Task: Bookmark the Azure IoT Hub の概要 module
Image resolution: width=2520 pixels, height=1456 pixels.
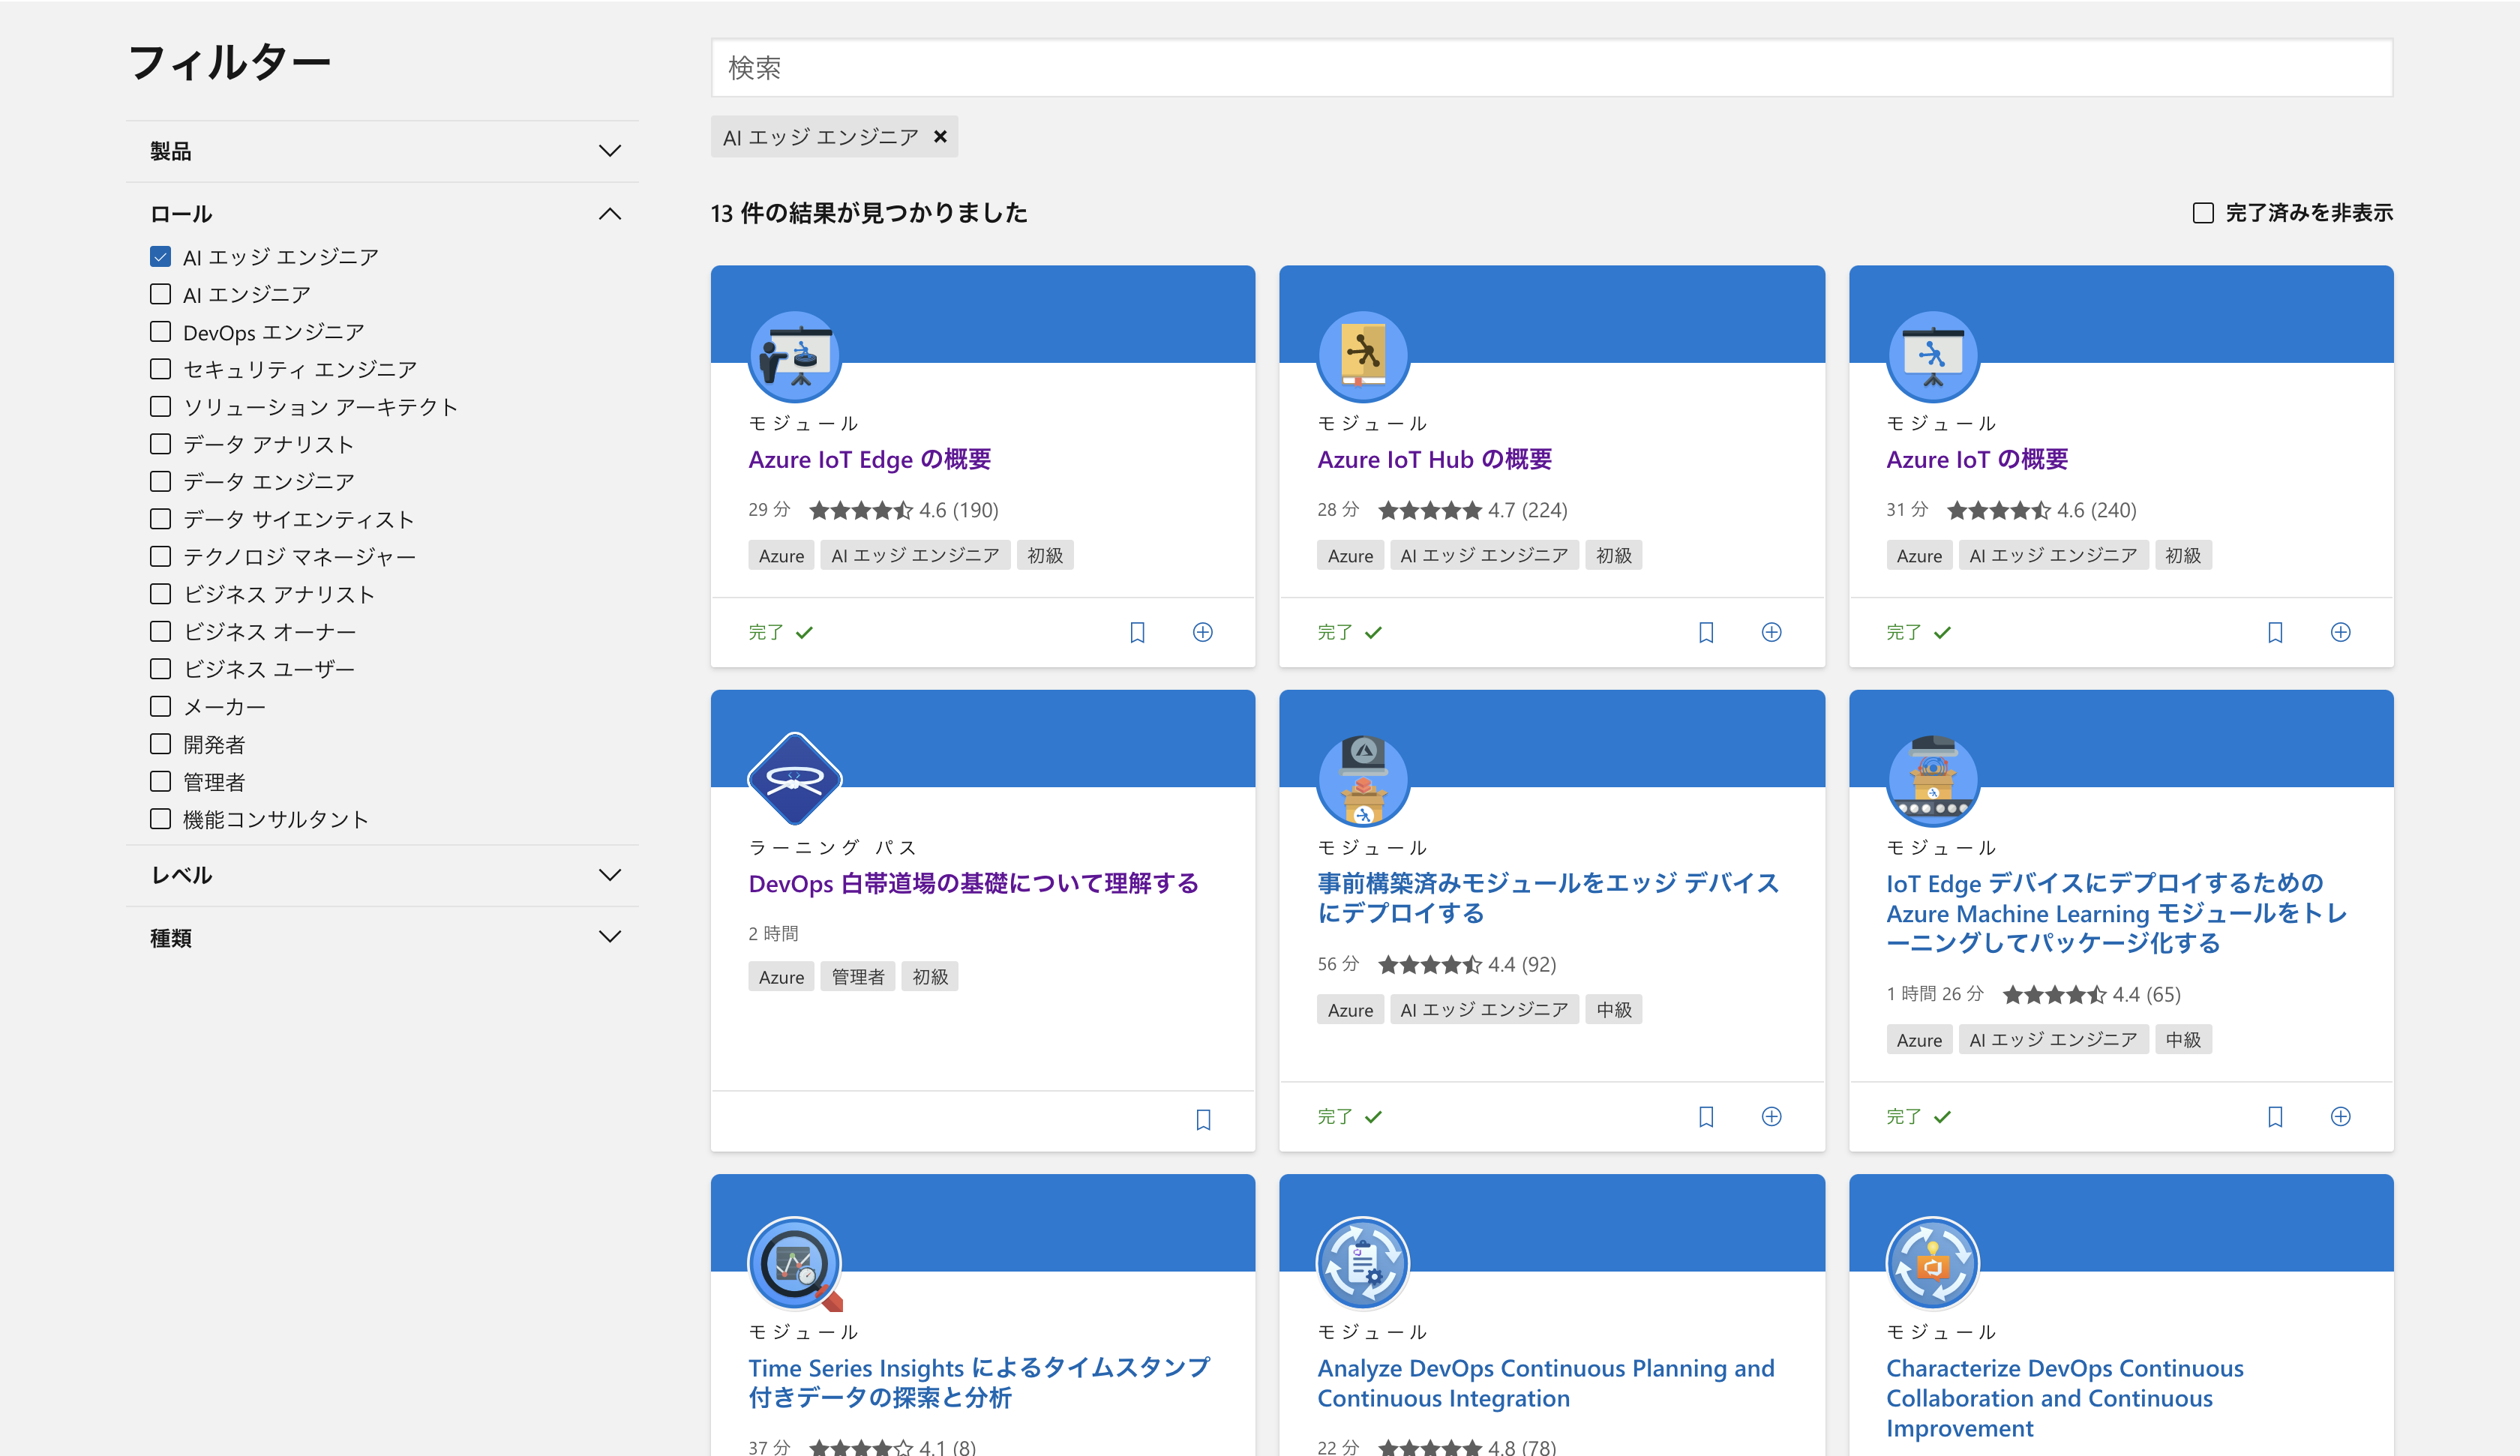Action: [x=1706, y=632]
